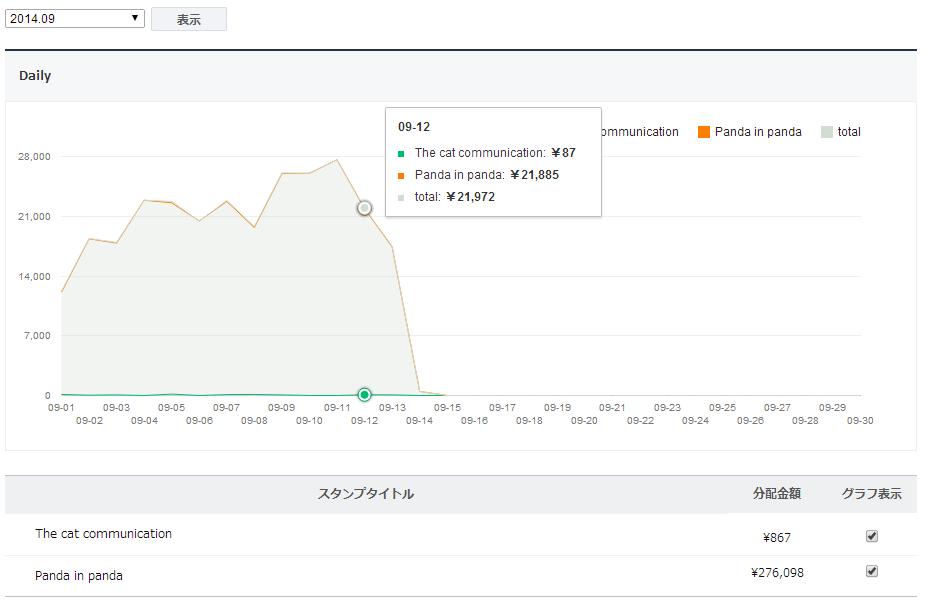Click the green cat communication data marker

tap(365, 395)
